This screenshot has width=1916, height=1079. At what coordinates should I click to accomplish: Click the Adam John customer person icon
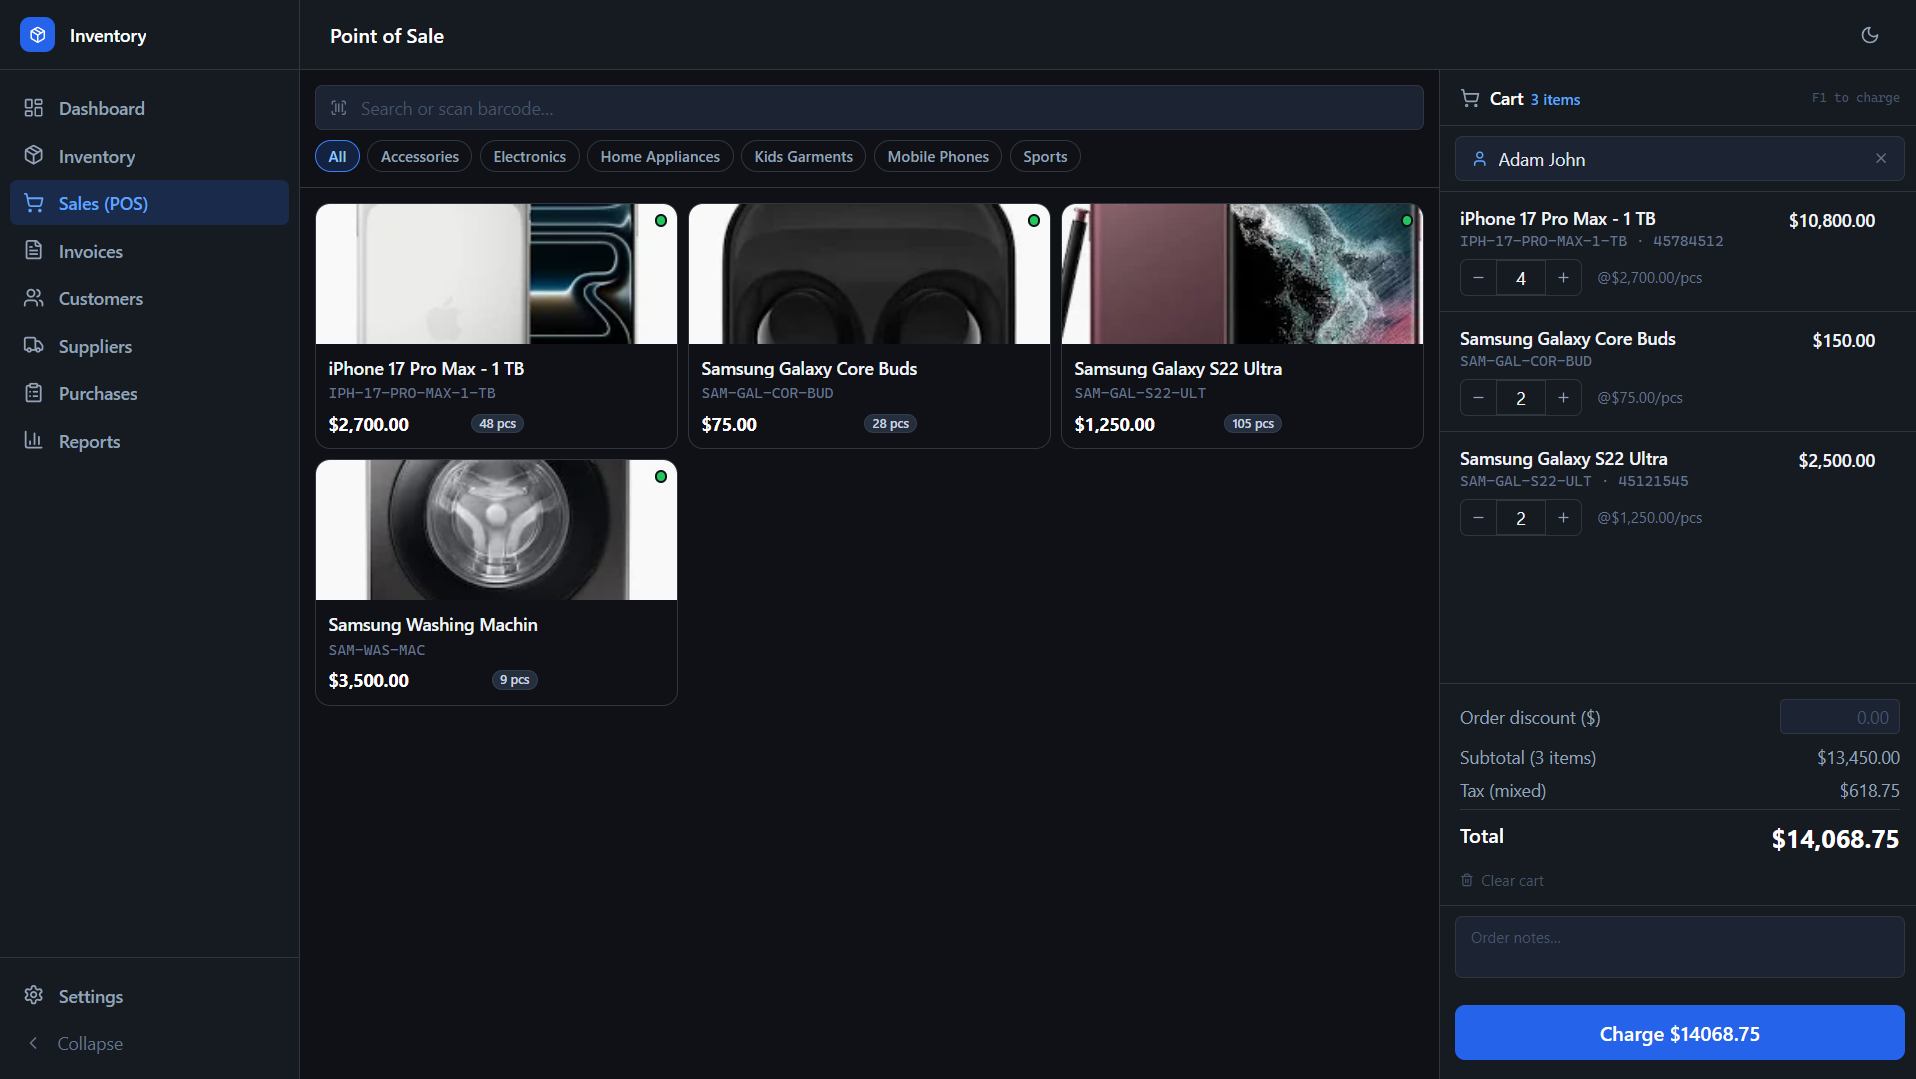point(1480,159)
